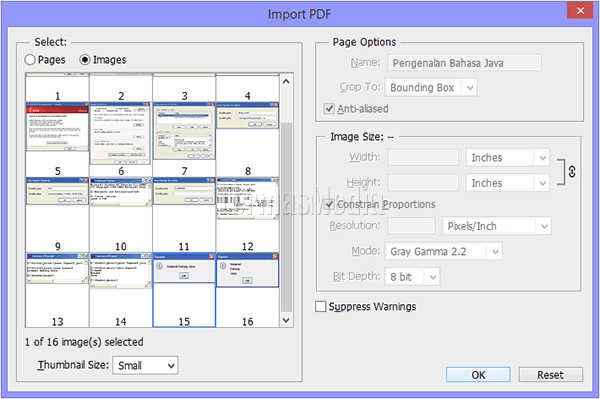Open the Thumbnail Size dropdown
This screenshot has height=399, width=600.
(145, 366)
